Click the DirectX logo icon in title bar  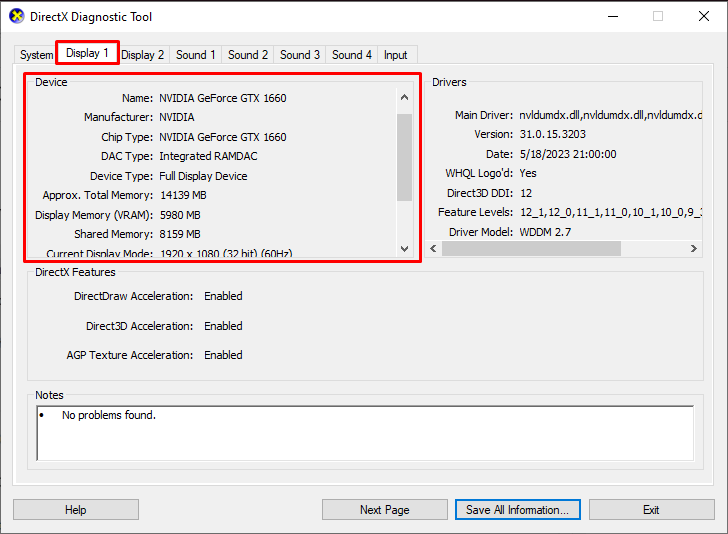pyautogui.click(x=16, y=16)
